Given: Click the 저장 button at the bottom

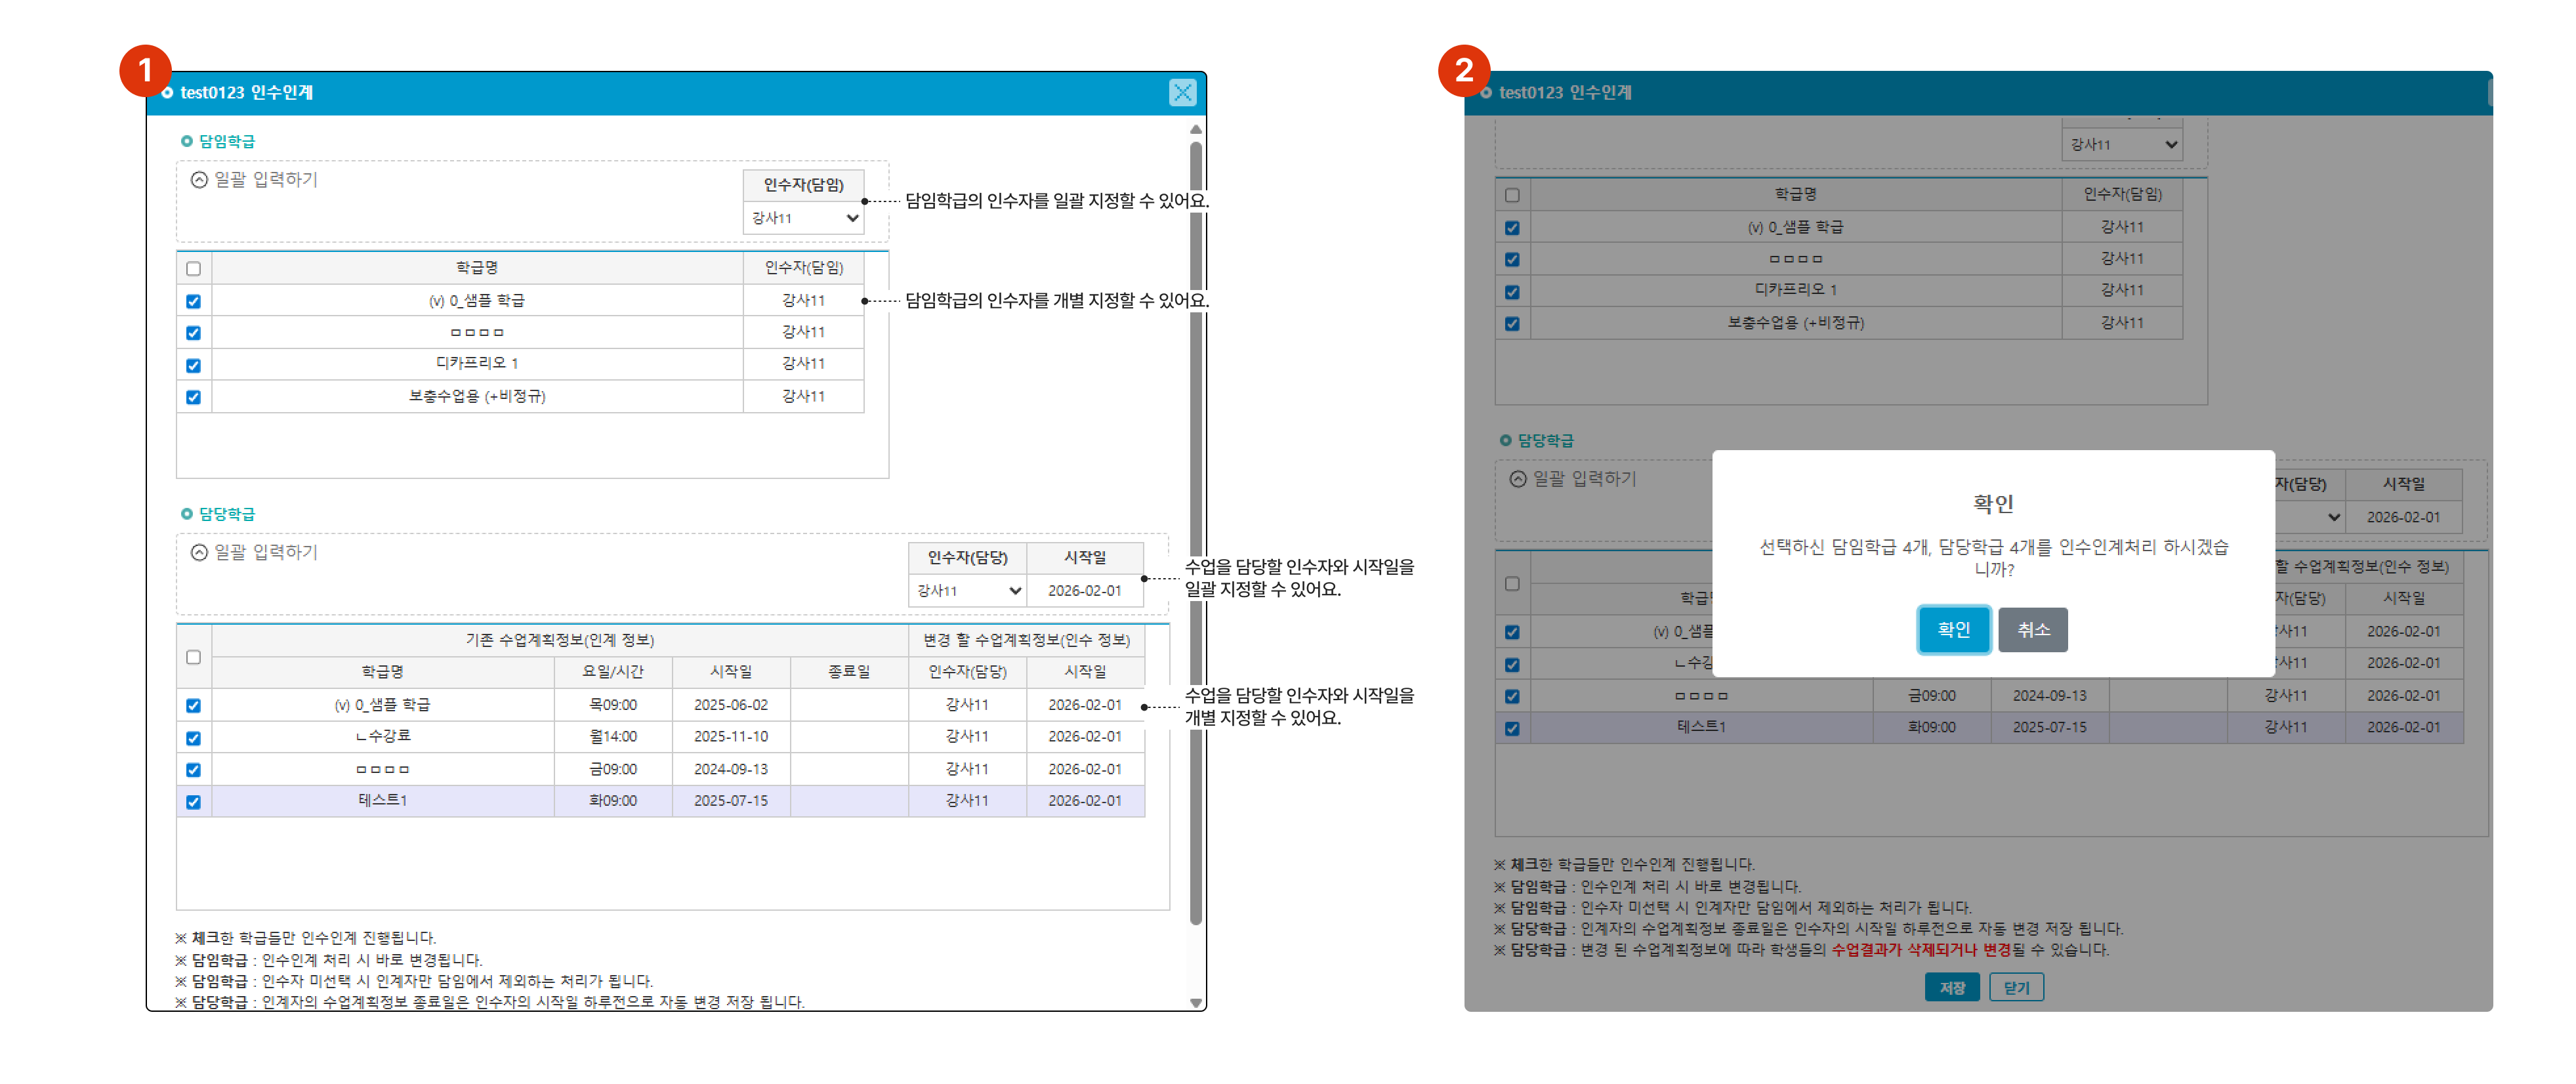Looking at the screenshot, I should [x=1951, y=988].
